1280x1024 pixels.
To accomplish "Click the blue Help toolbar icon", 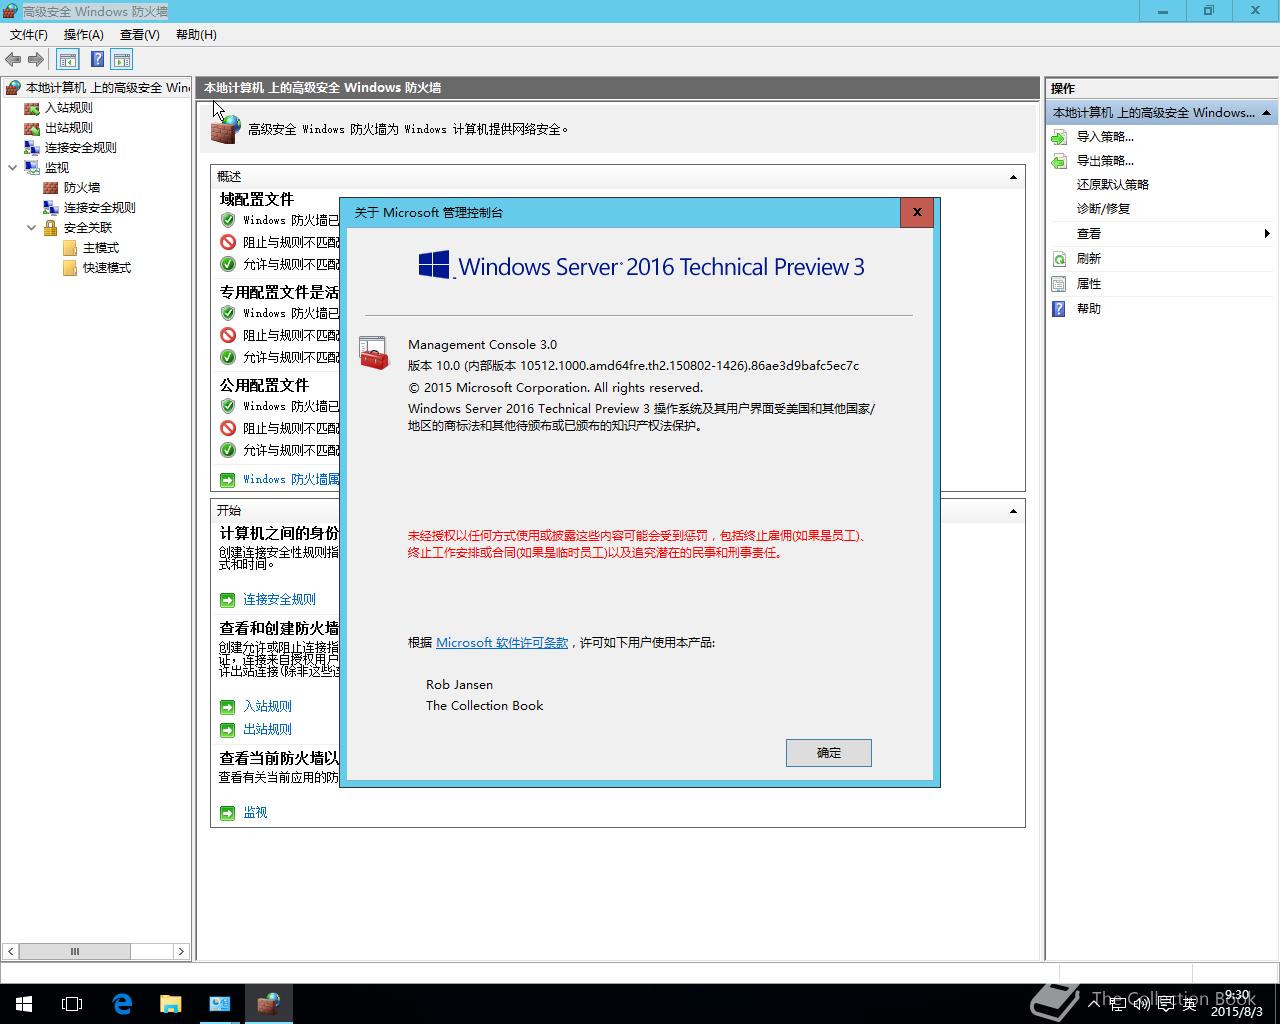I will click(97, 60).
